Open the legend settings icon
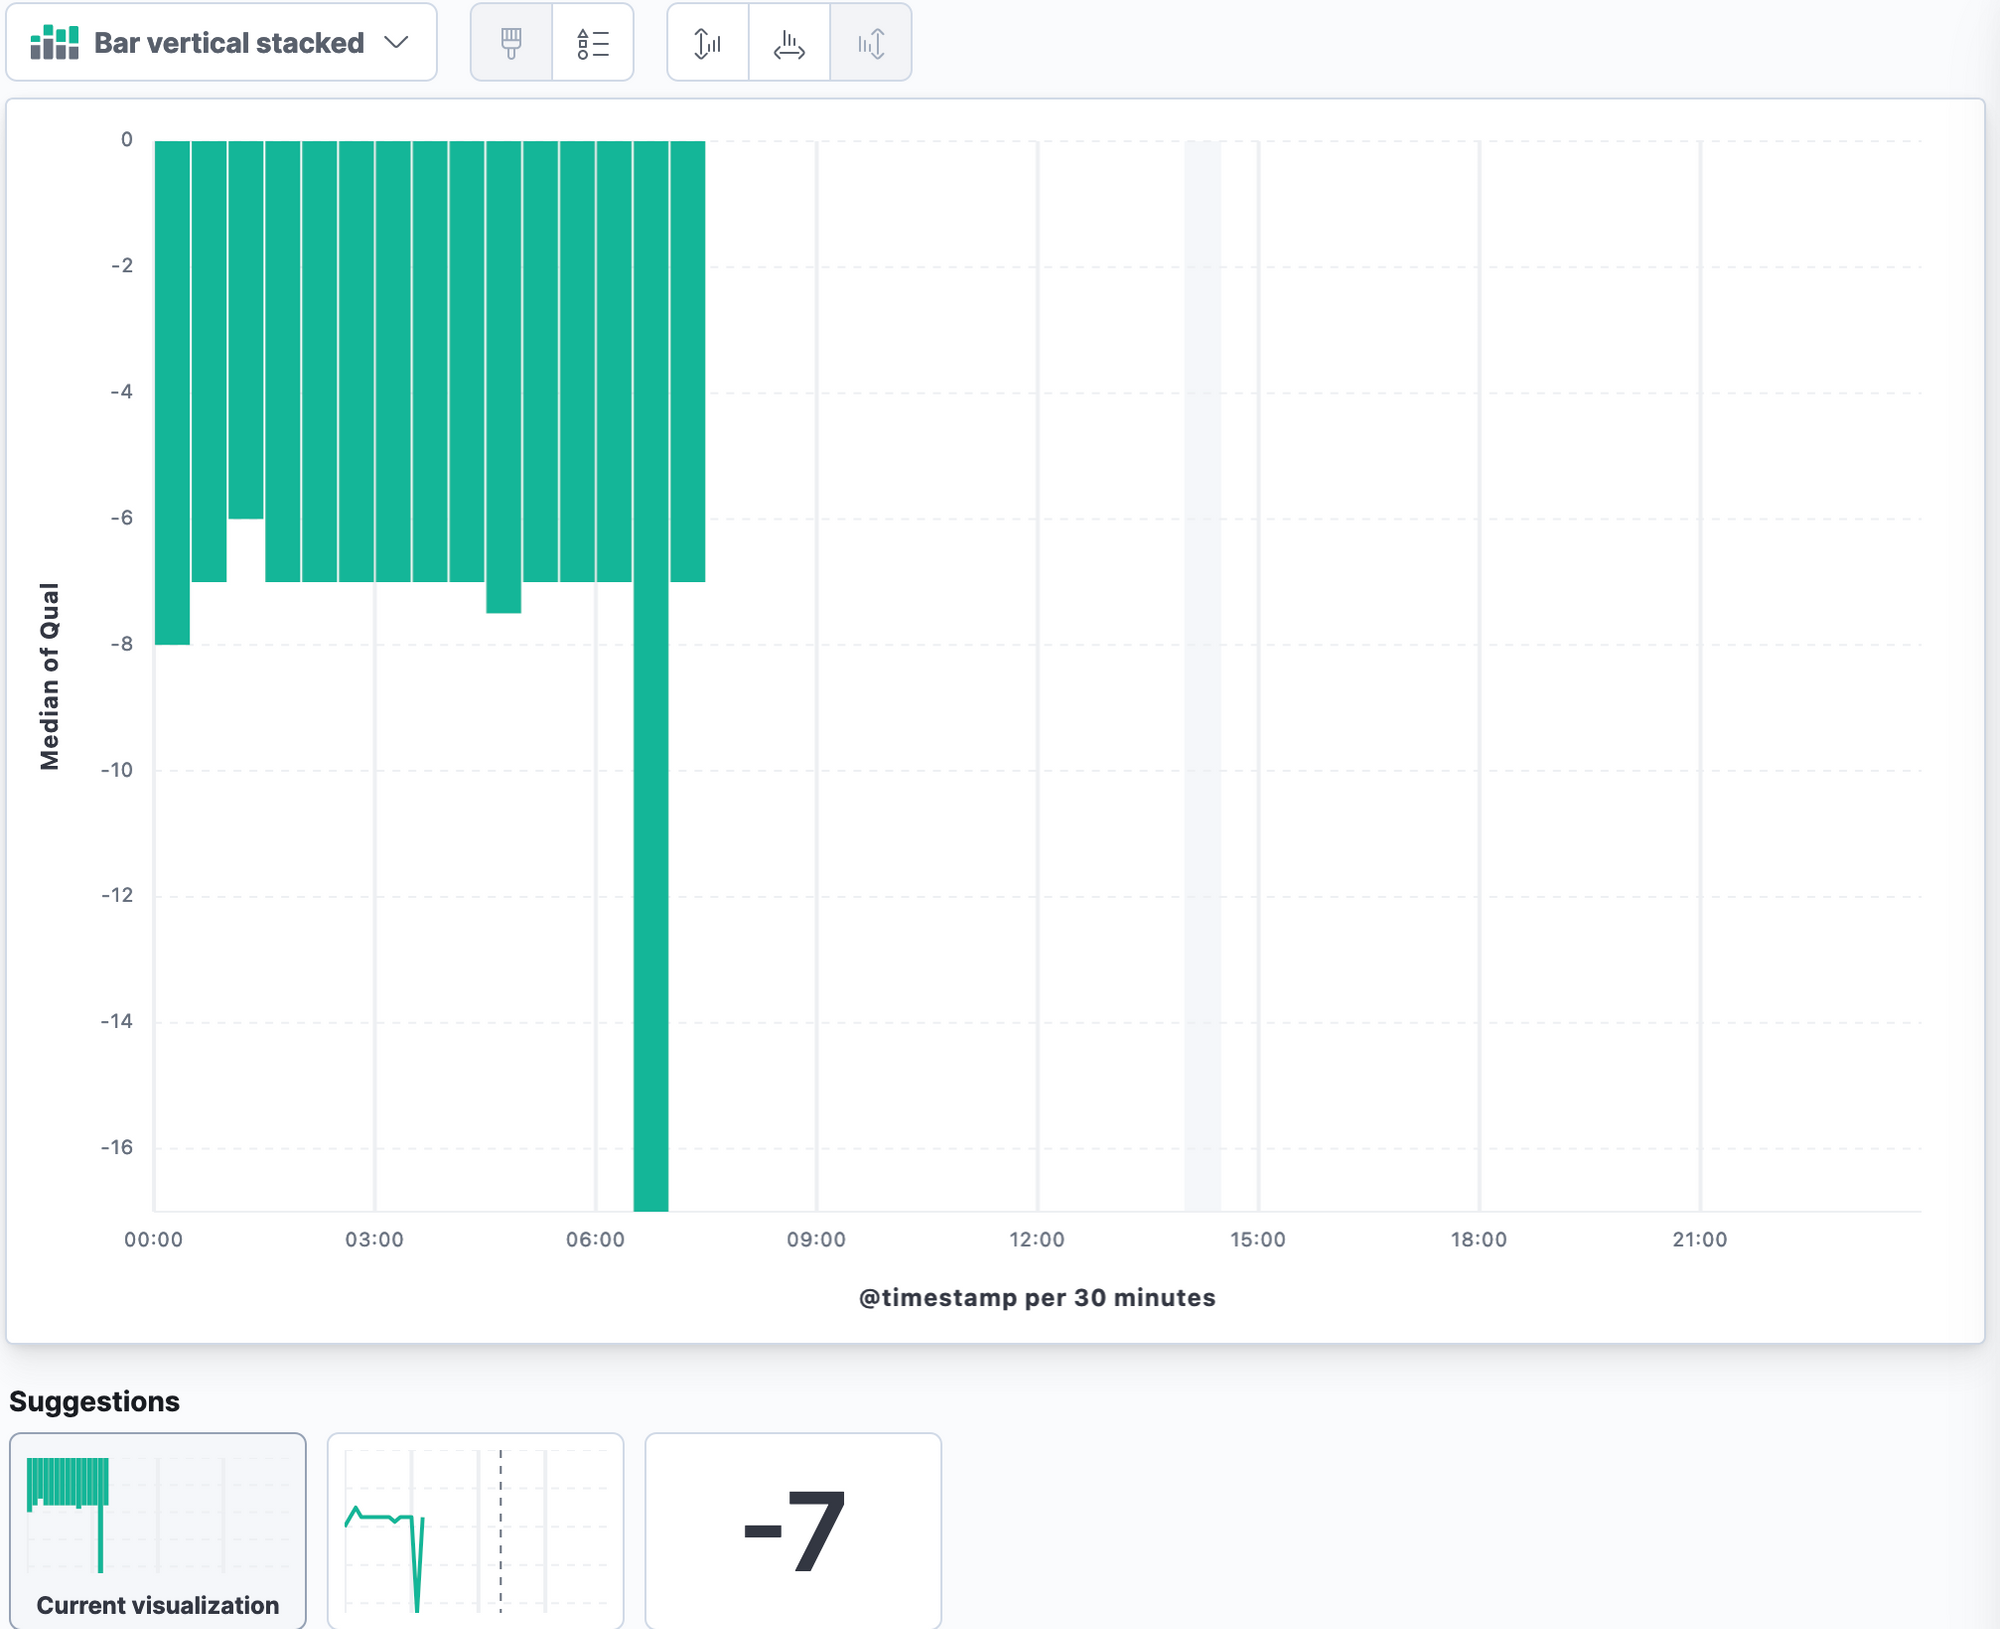The image size is (2000, 1629). point(592,43)
